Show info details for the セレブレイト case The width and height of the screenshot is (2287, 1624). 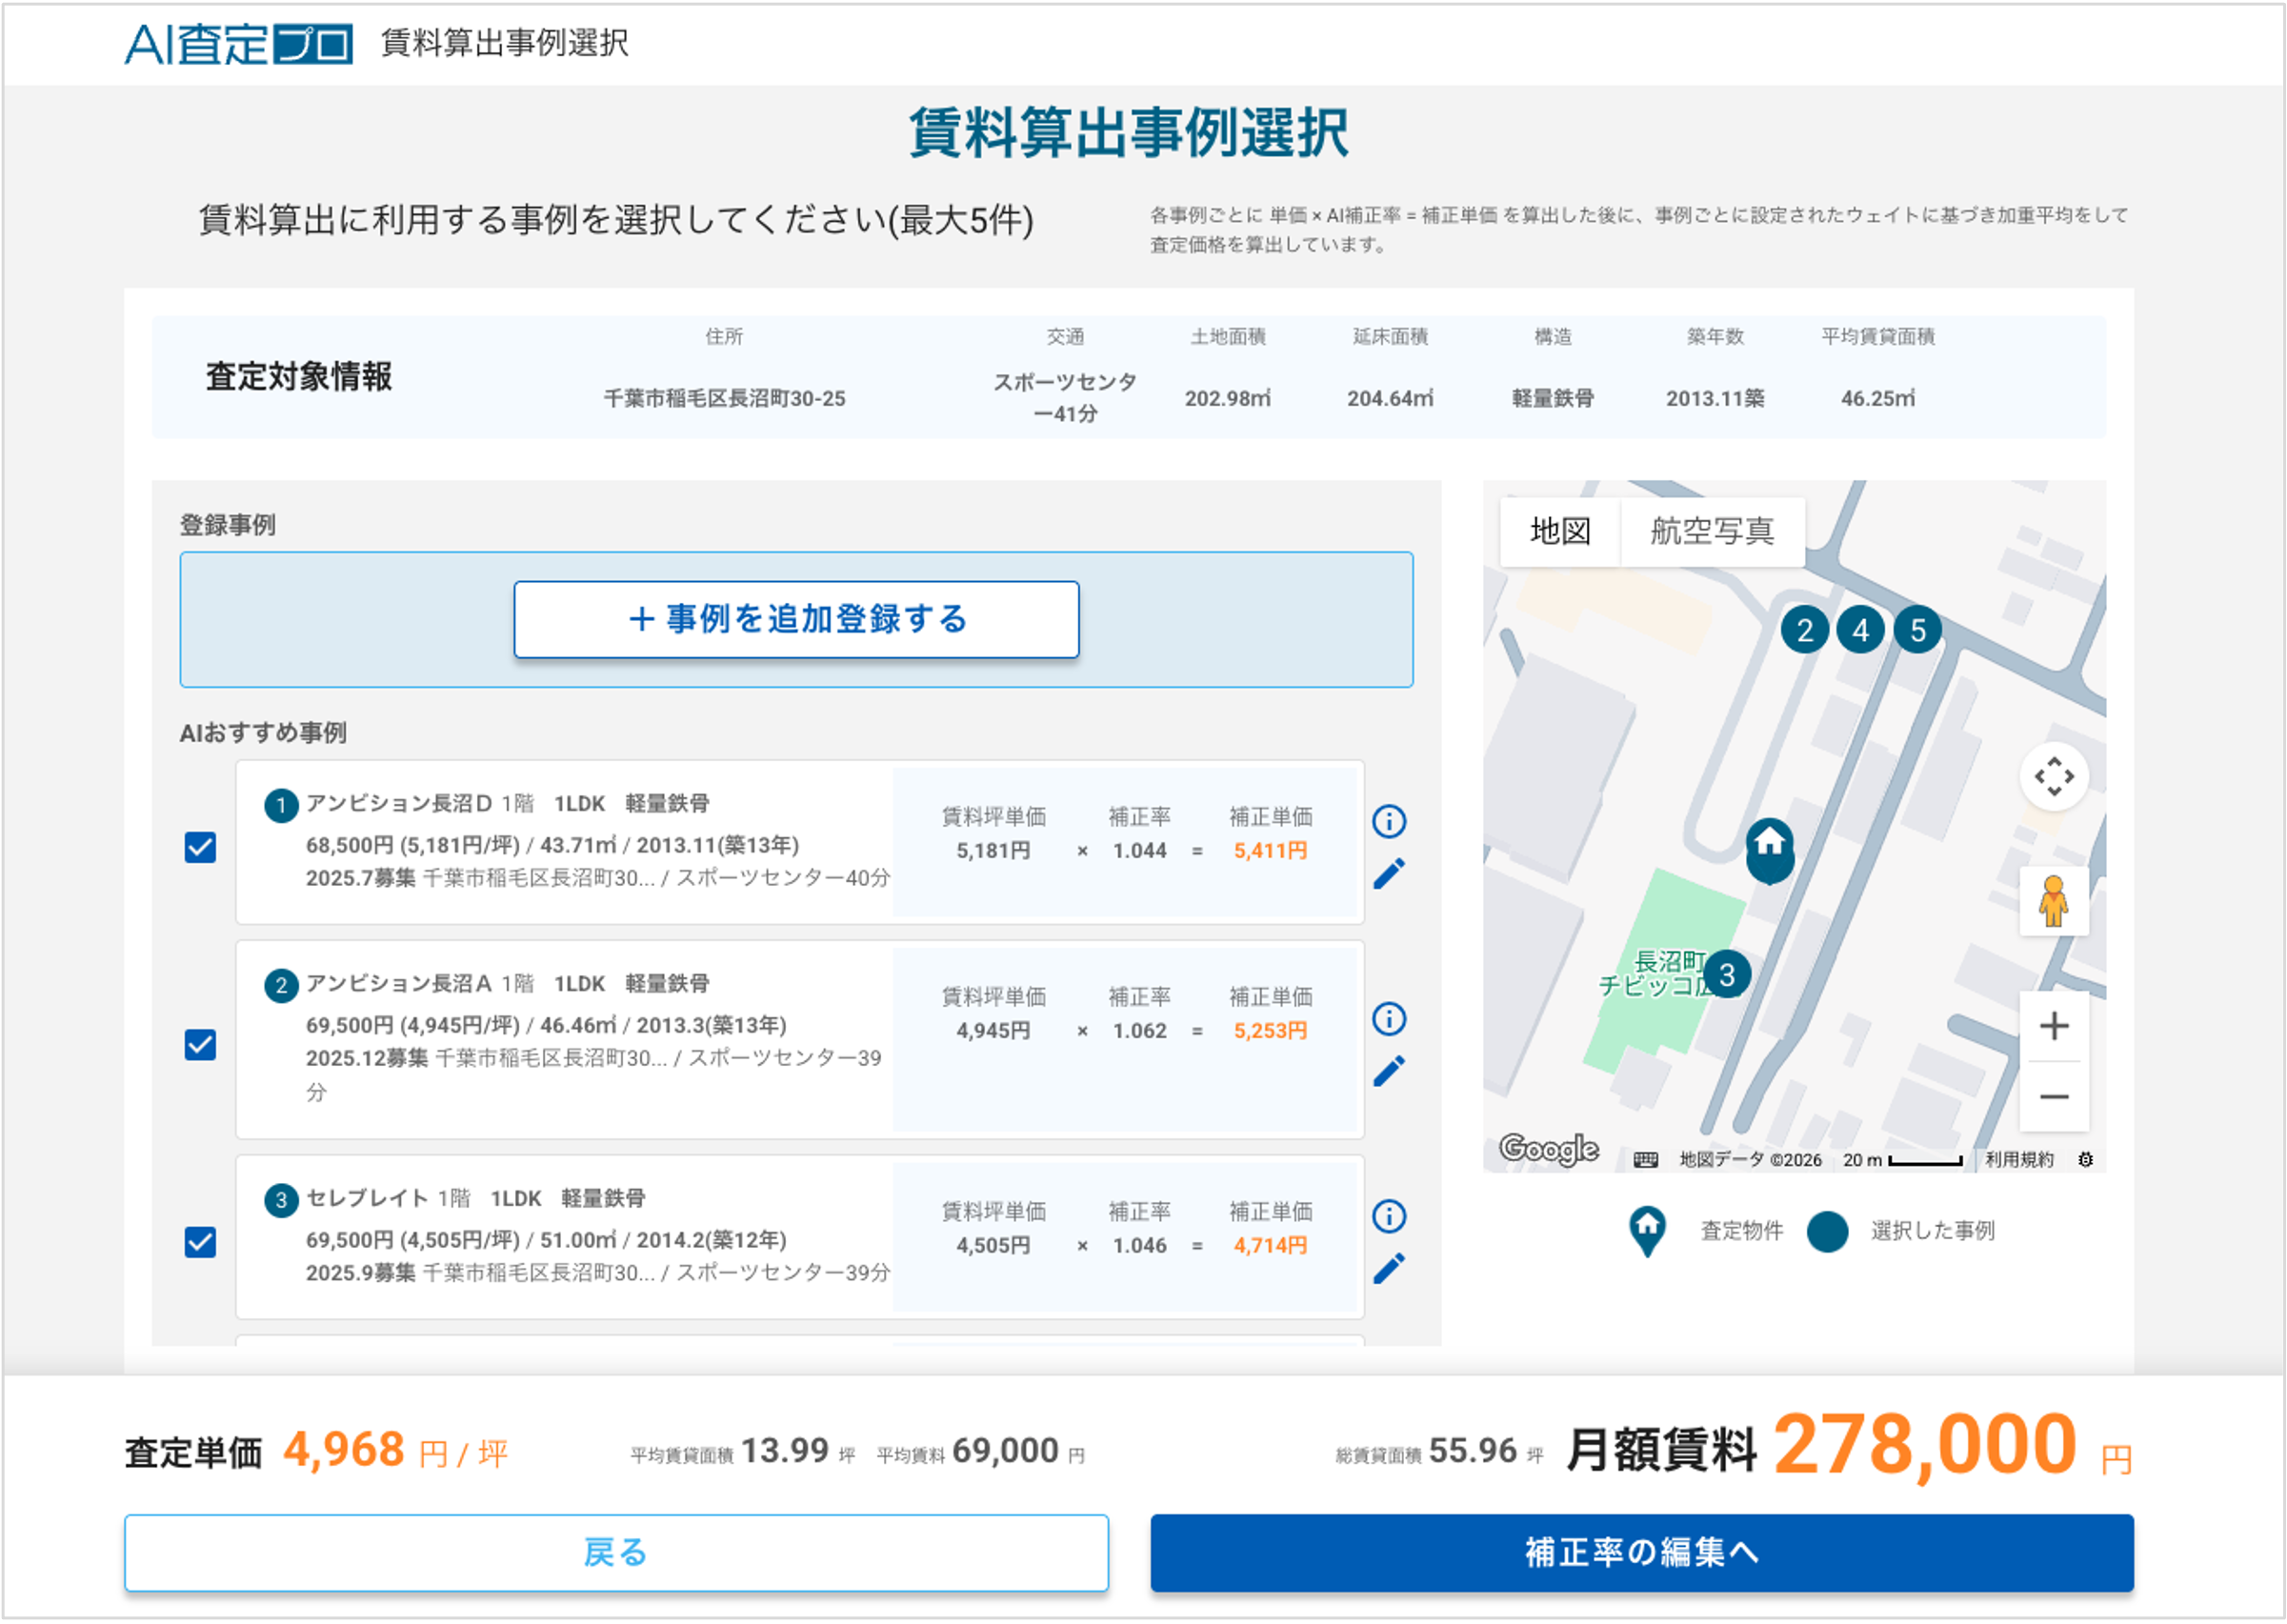click(1389, 1216)
